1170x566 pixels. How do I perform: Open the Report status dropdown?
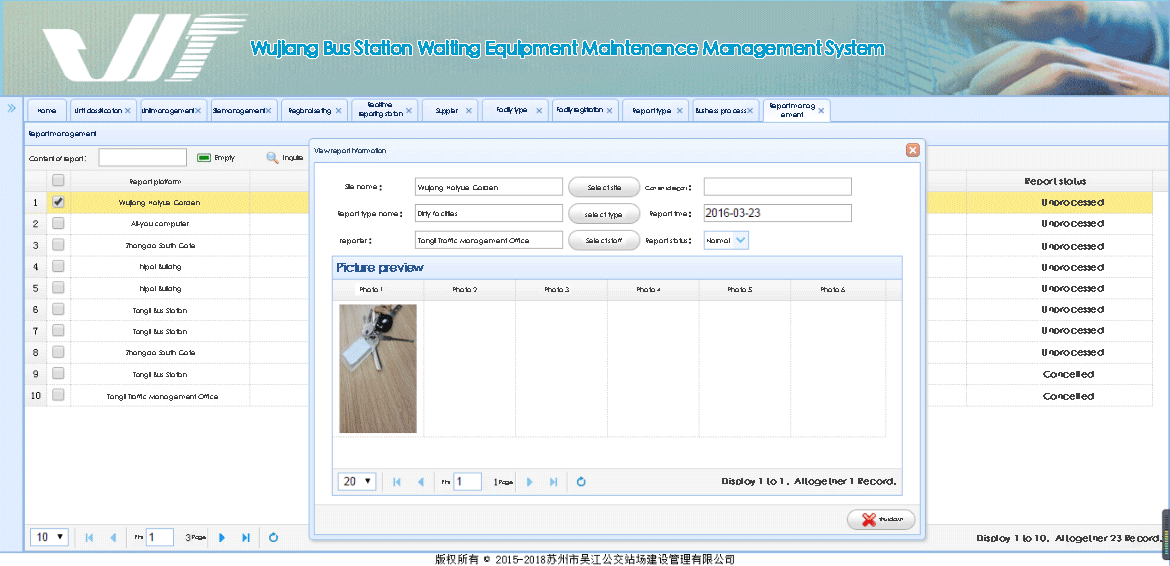pyautogui.click(x=740, y=240)
